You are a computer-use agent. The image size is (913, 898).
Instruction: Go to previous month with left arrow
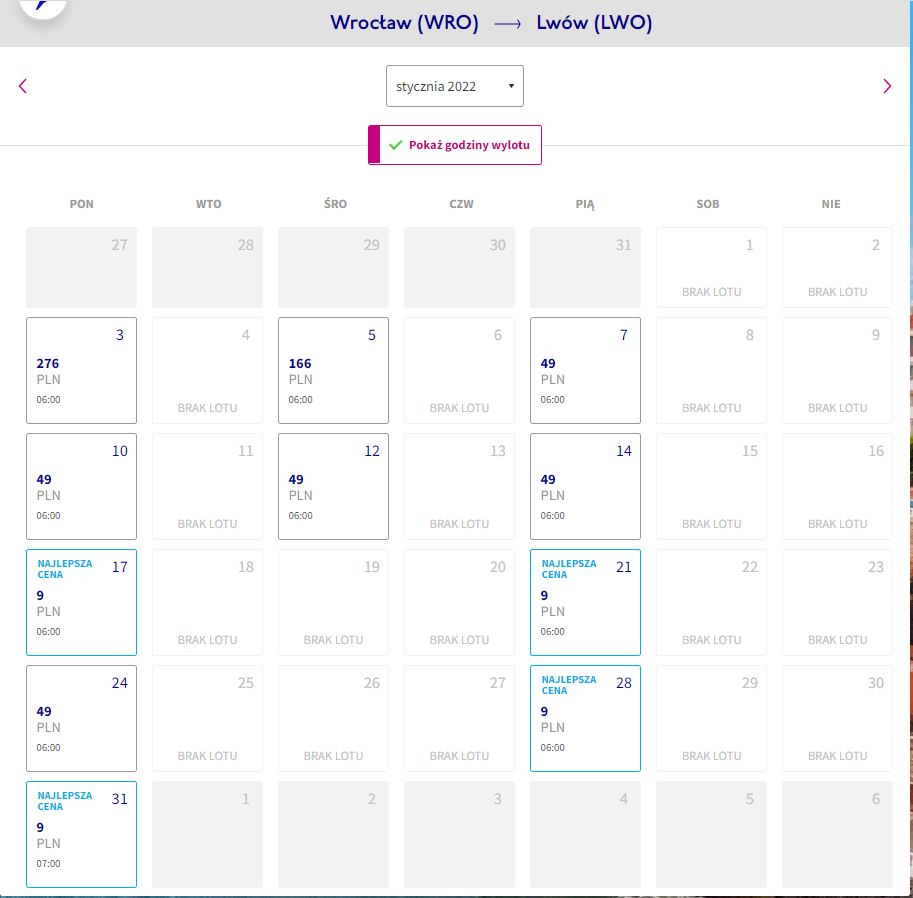[23, 86]
